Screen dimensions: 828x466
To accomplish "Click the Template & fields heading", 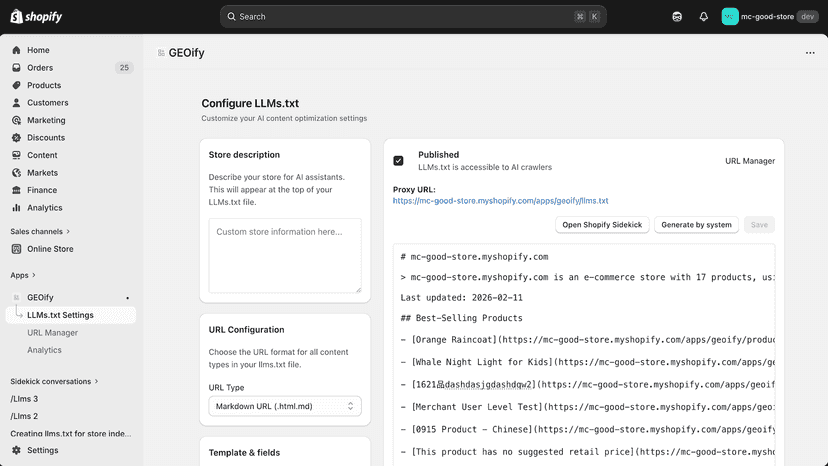I will click(x=244, y=453).
